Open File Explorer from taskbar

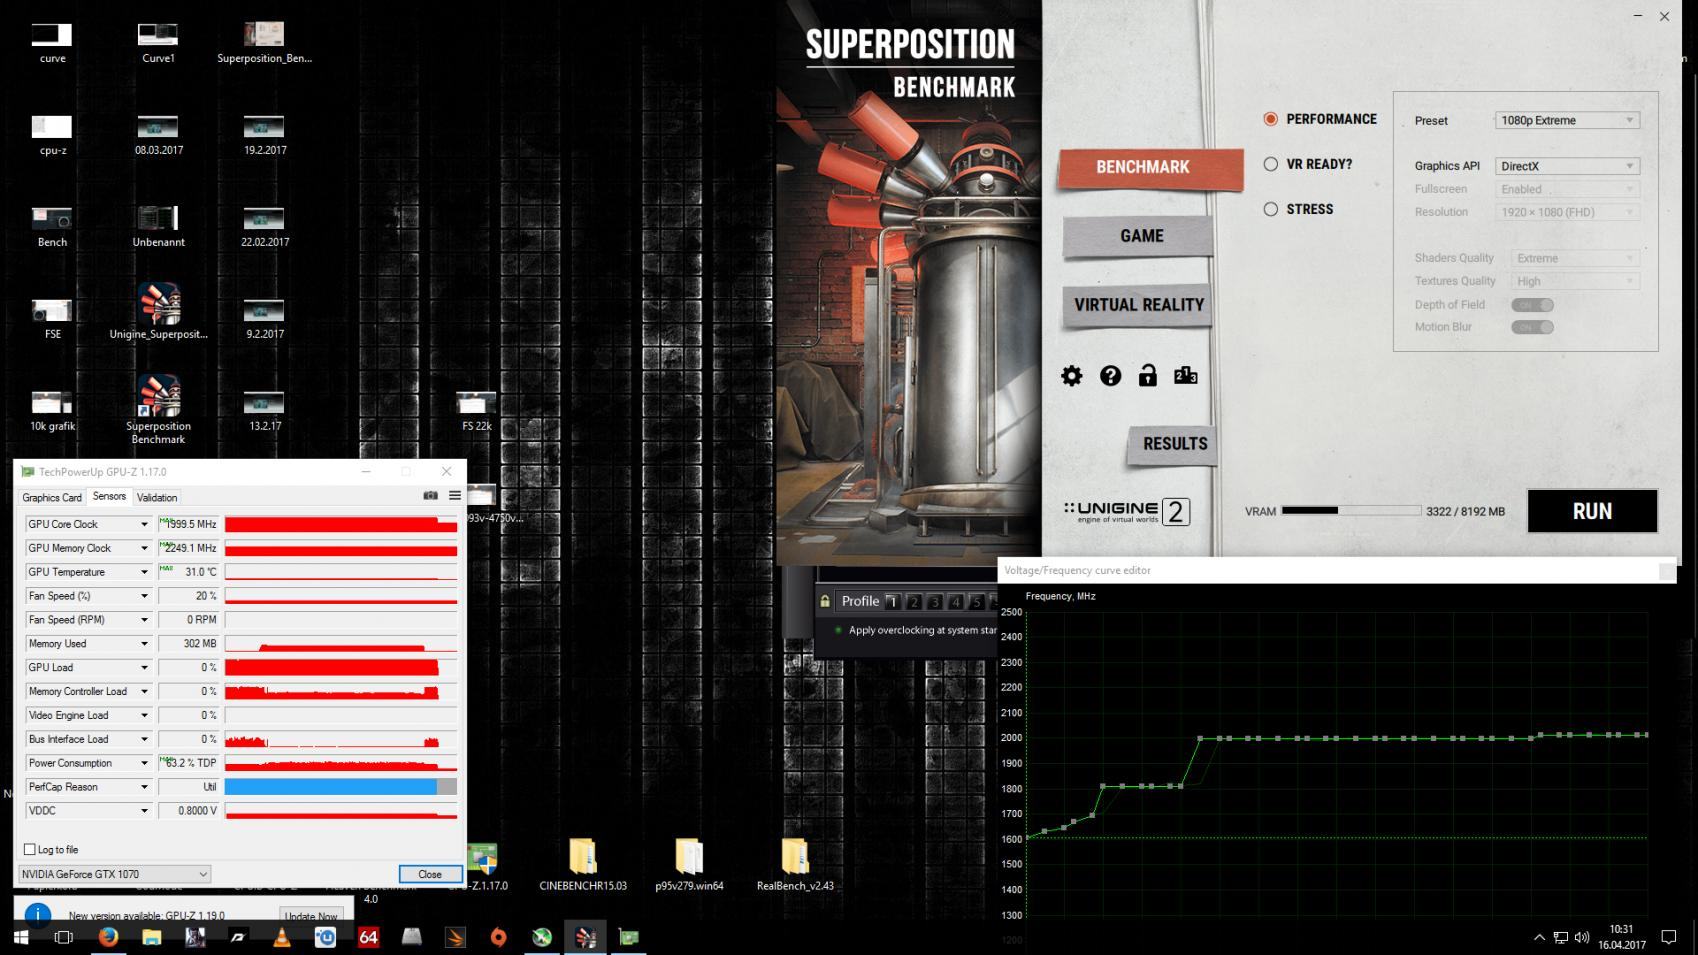151,937
